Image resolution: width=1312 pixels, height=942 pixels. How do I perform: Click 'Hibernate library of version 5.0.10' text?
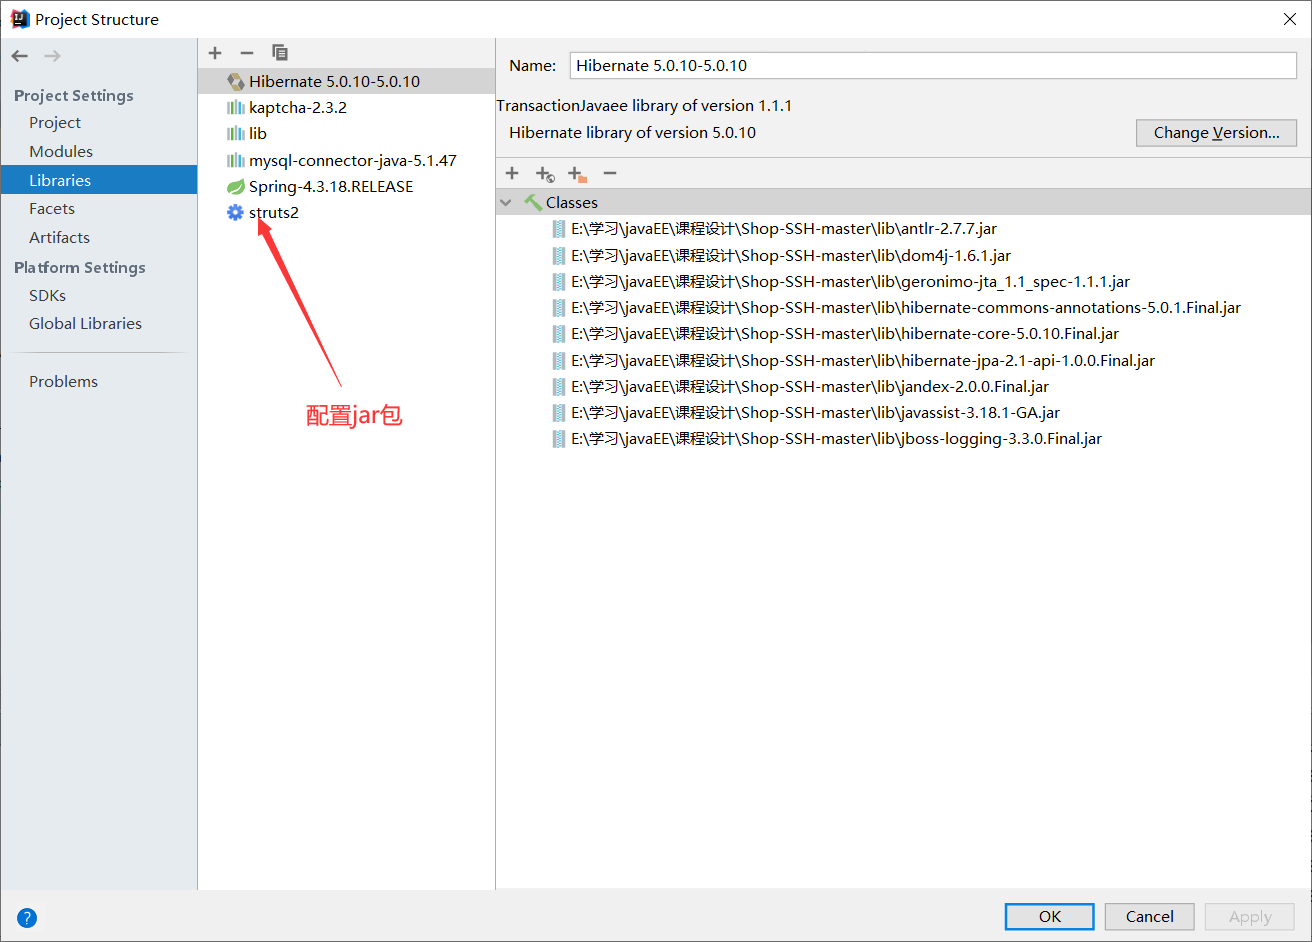[632, 133]
